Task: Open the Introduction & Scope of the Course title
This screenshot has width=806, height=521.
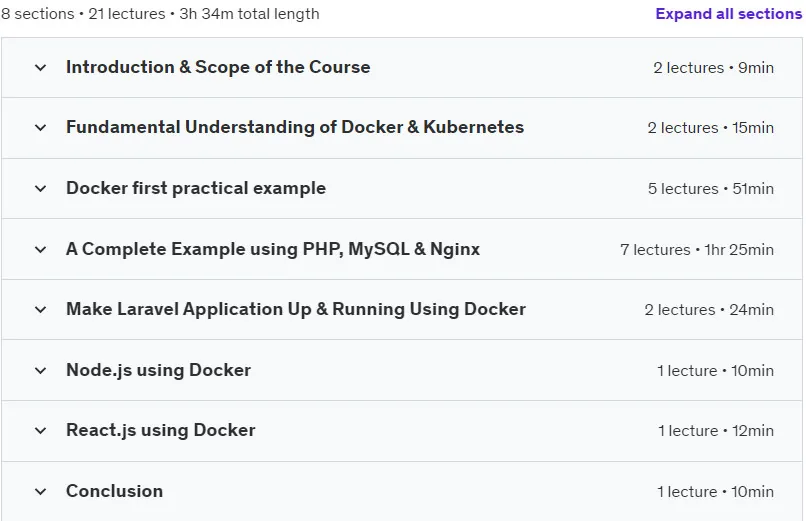Action: tap(218, 67)
